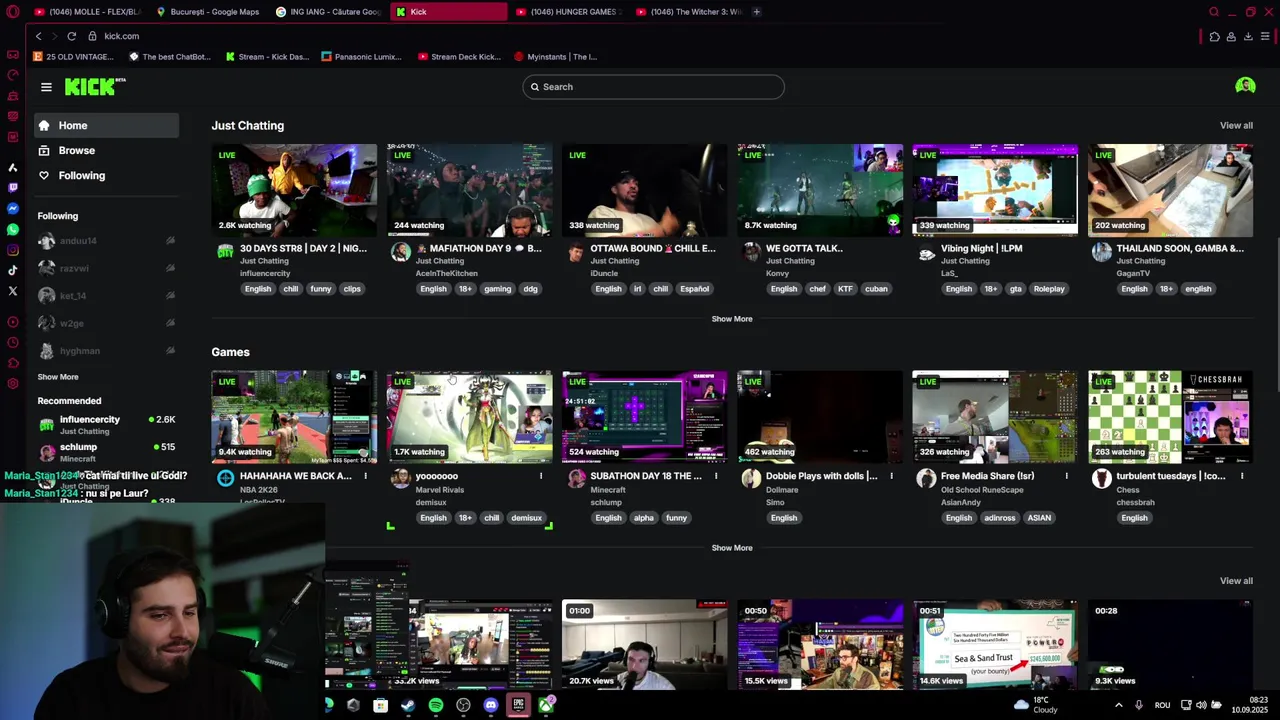Switch to the ING IANG Google search tab
This screenshot has height=720, width=1280.
(328, 12)
